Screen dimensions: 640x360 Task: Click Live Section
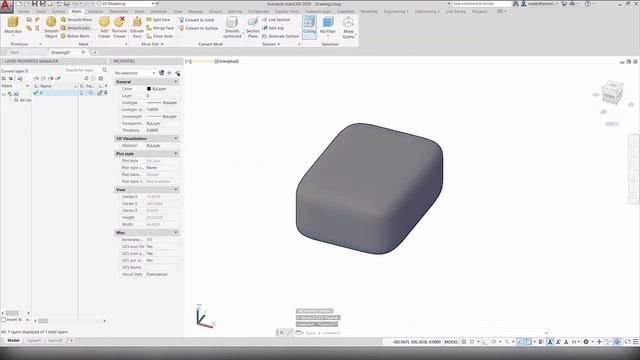point(276,20)
